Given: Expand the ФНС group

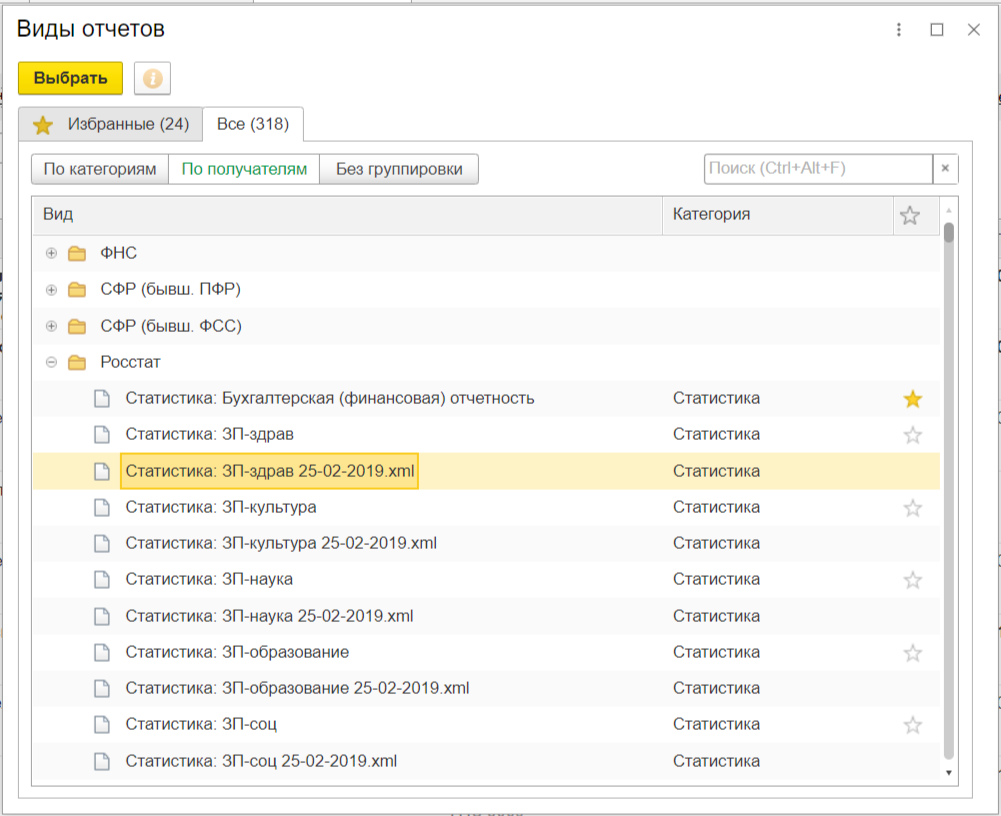Looking at the screenshot, I should click(52, 254).
